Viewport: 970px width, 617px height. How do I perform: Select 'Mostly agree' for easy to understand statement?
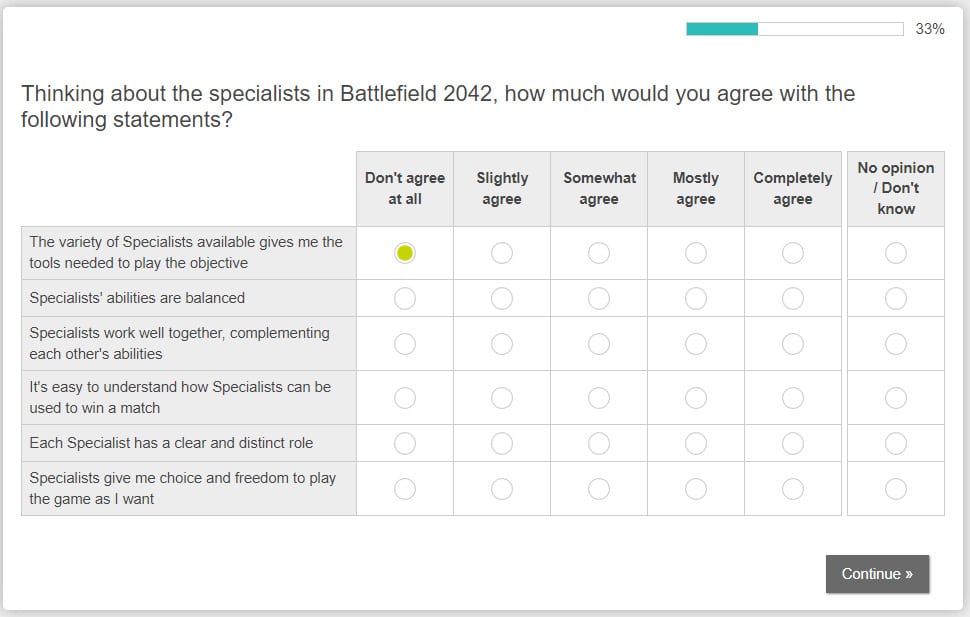tap(696, 397)
